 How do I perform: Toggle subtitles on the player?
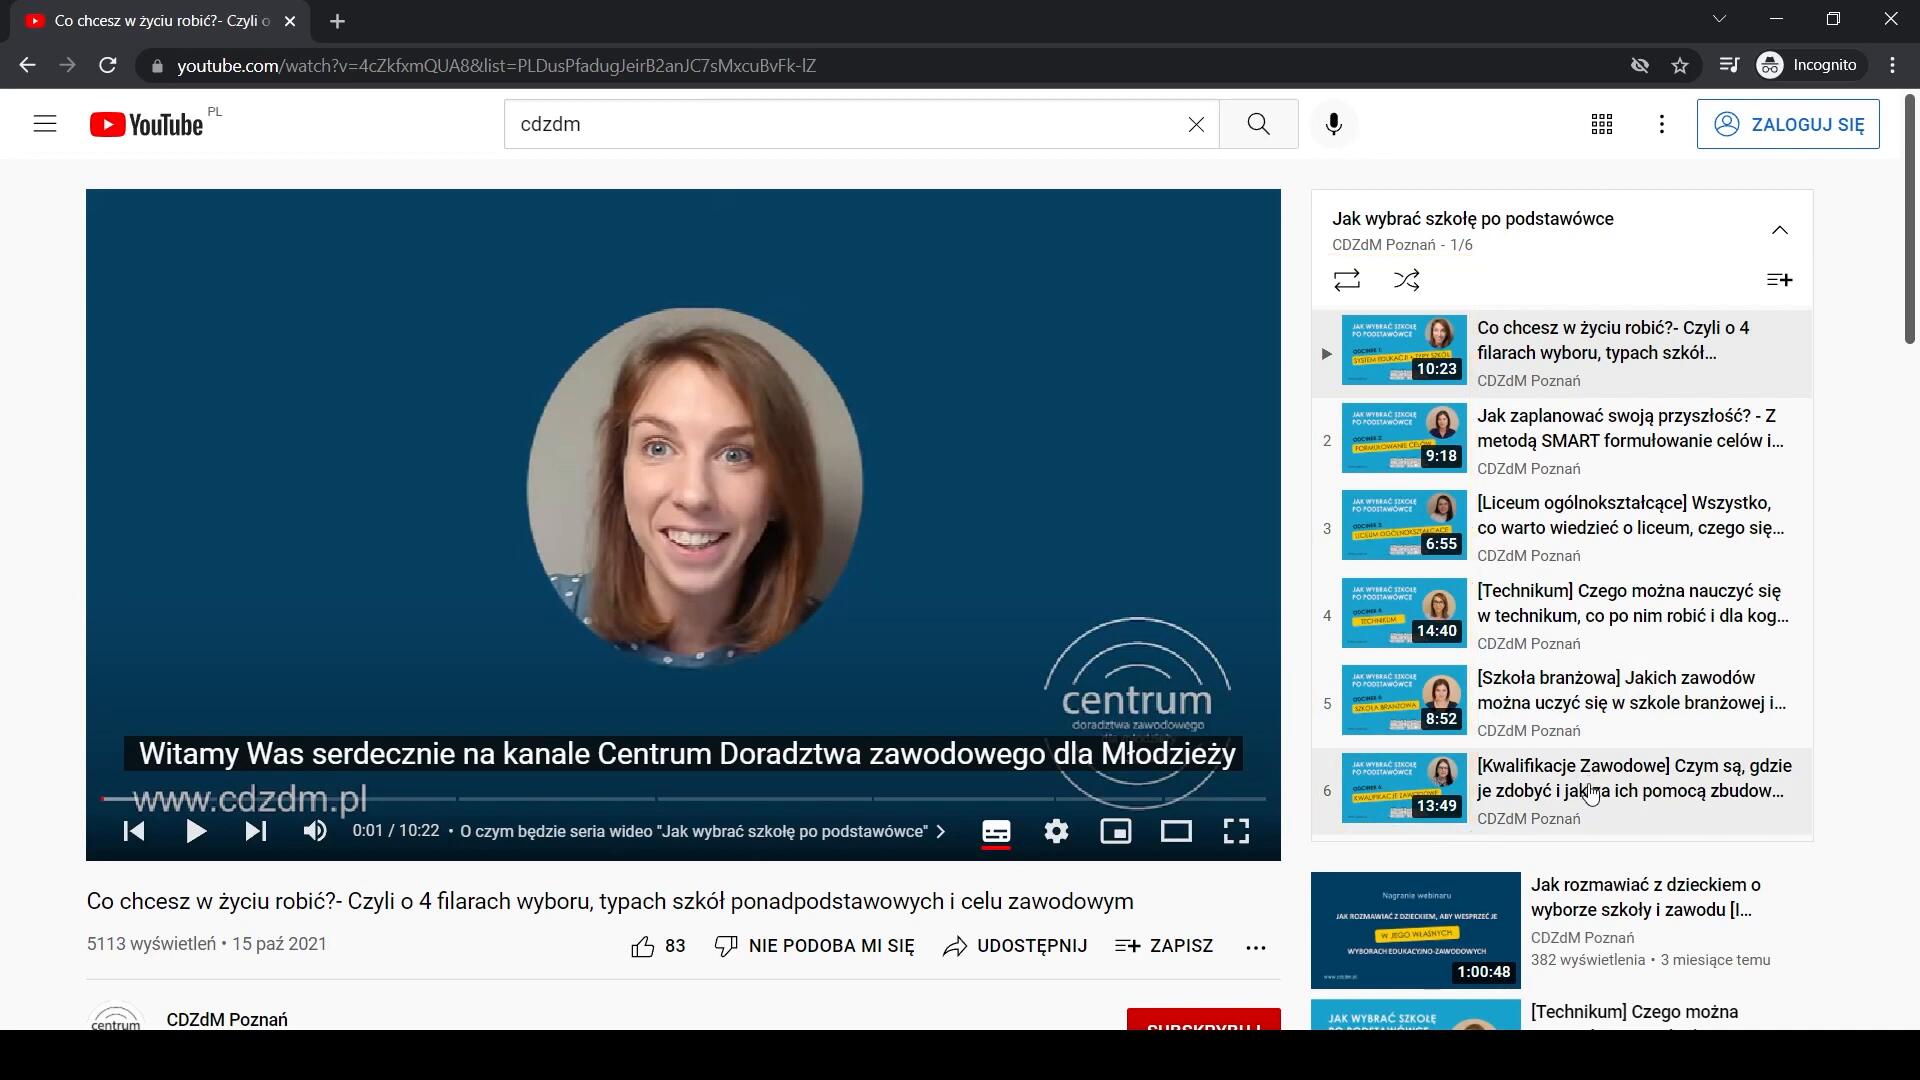(x=996, y=831)
